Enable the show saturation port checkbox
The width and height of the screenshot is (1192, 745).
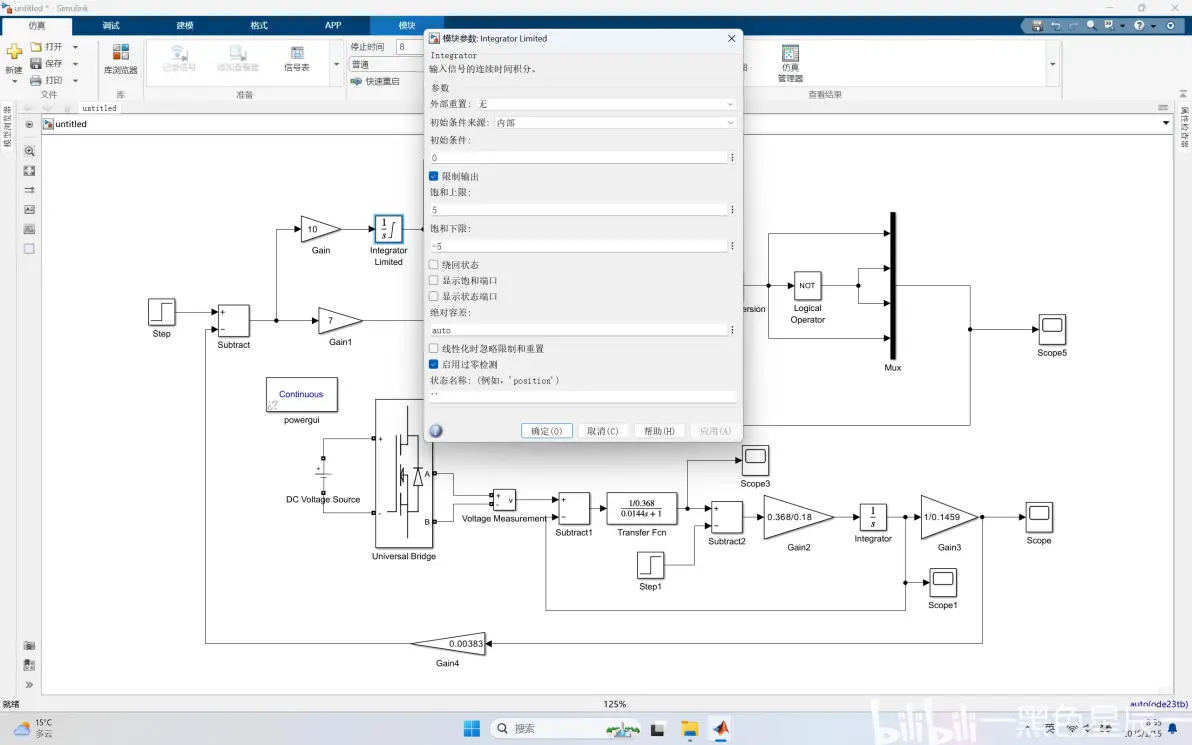click(x=433, y=281)
